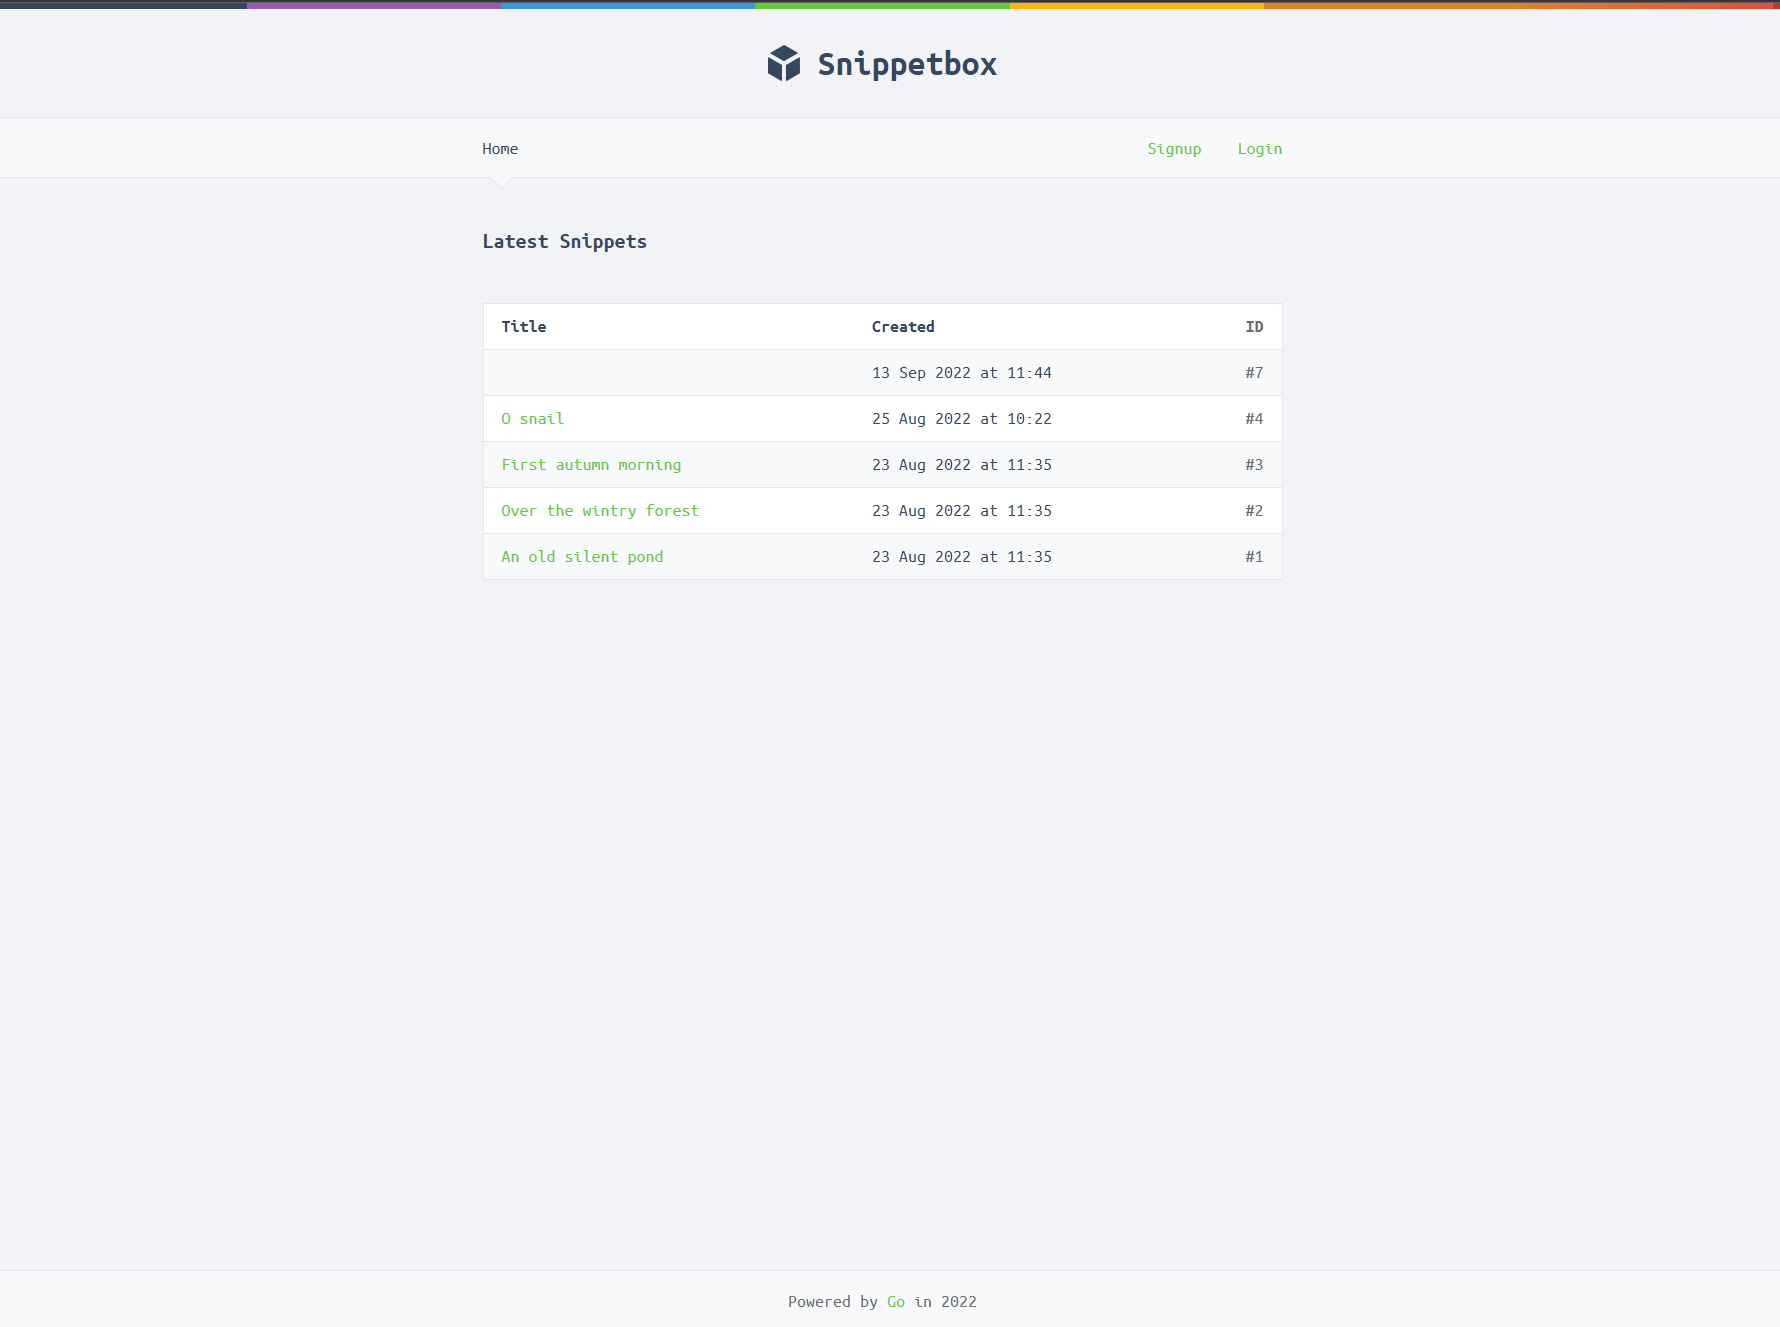Select the Home navigation item

[500, 148]
